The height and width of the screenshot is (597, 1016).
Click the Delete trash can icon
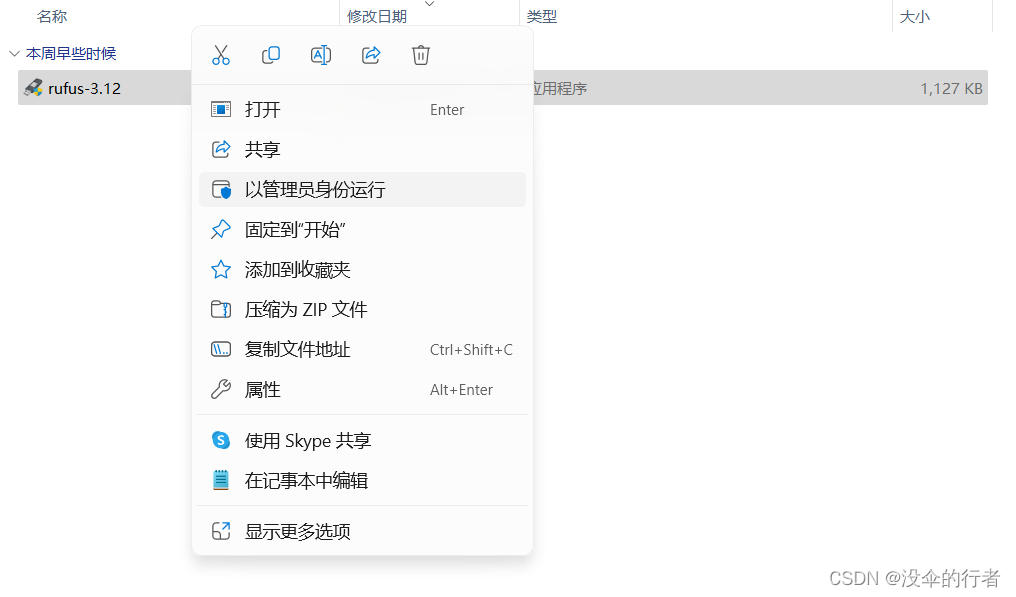[421, 55]
